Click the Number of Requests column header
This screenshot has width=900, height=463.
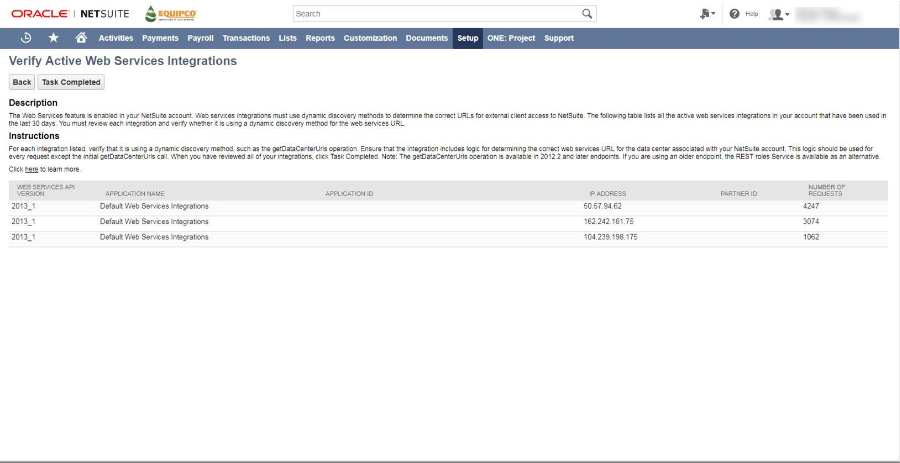(826, 190)
